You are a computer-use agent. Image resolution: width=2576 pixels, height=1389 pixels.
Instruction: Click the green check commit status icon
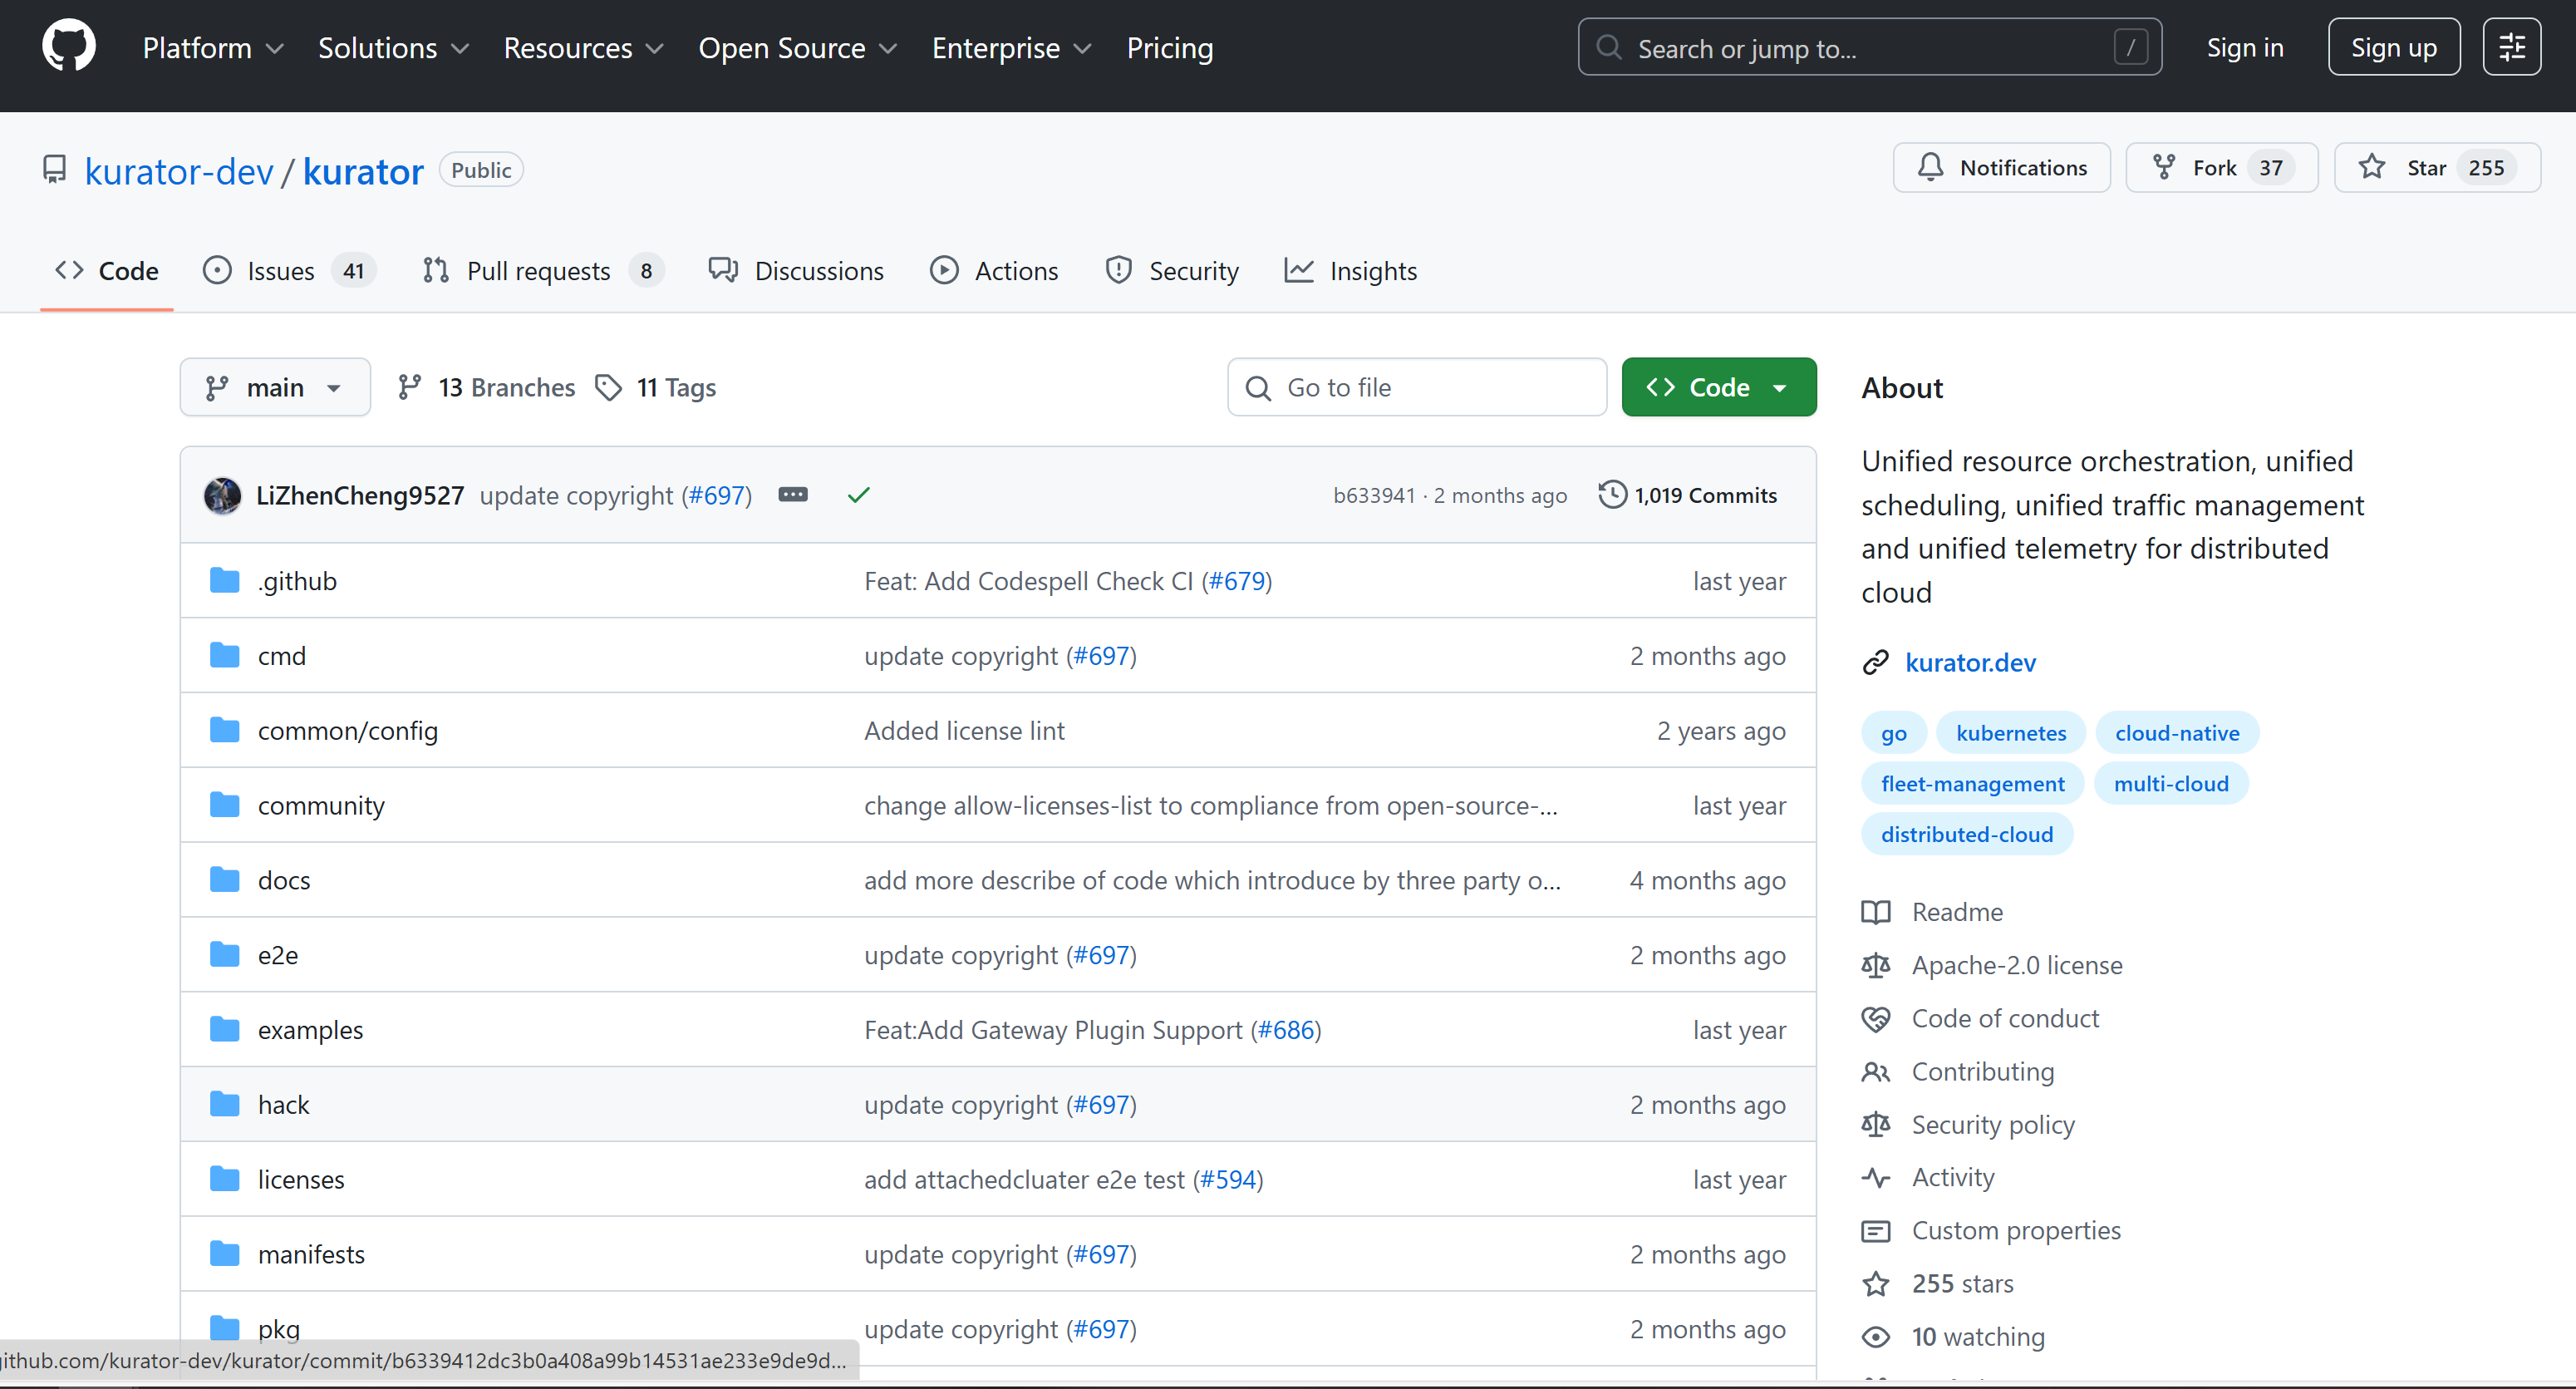(858, 495)
